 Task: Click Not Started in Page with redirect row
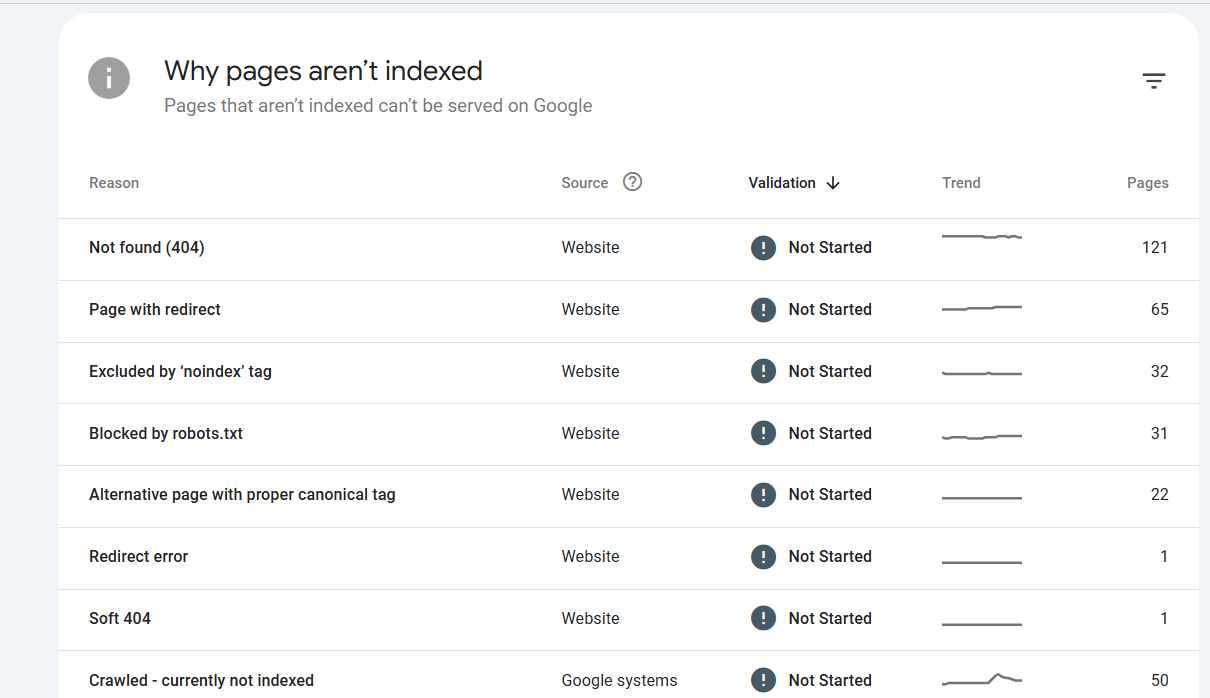click(x=830, y=309)
